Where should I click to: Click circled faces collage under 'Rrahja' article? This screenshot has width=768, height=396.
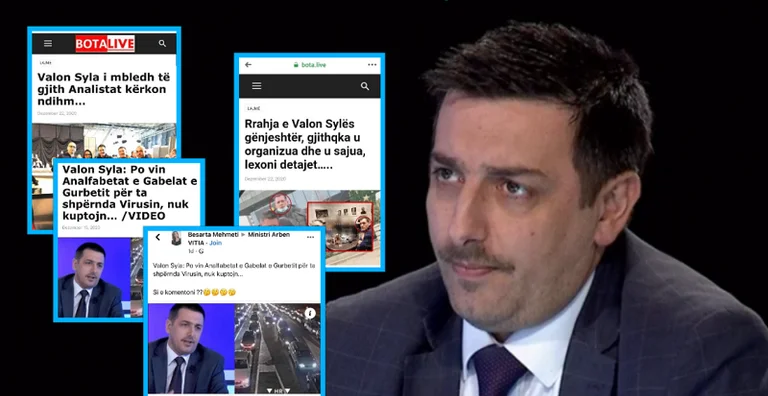(x=310, y=228)
